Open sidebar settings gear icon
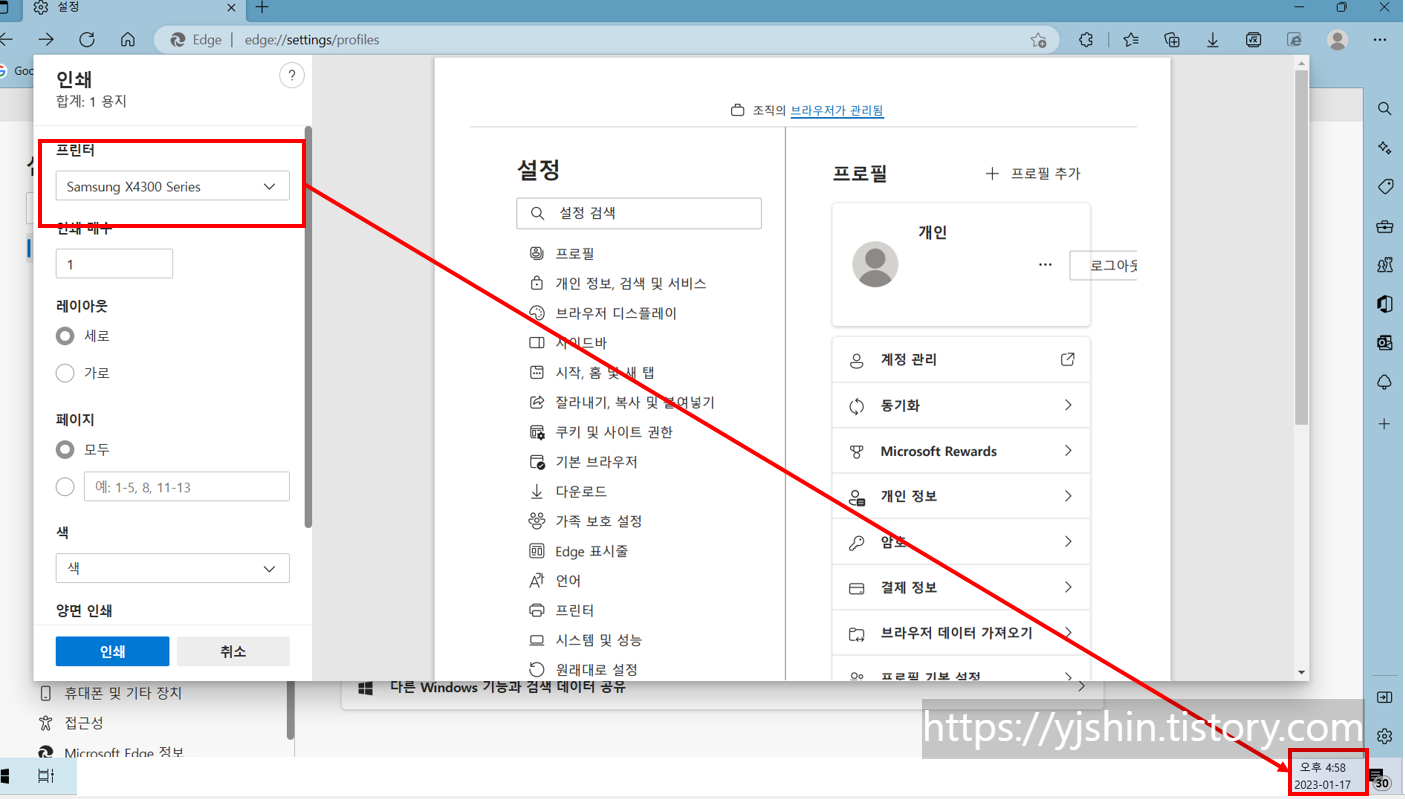 (1385, 736)
